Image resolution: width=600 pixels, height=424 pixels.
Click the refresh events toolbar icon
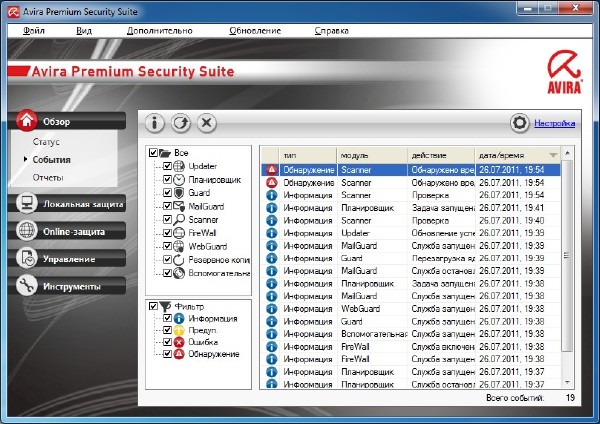click(180, 123)
